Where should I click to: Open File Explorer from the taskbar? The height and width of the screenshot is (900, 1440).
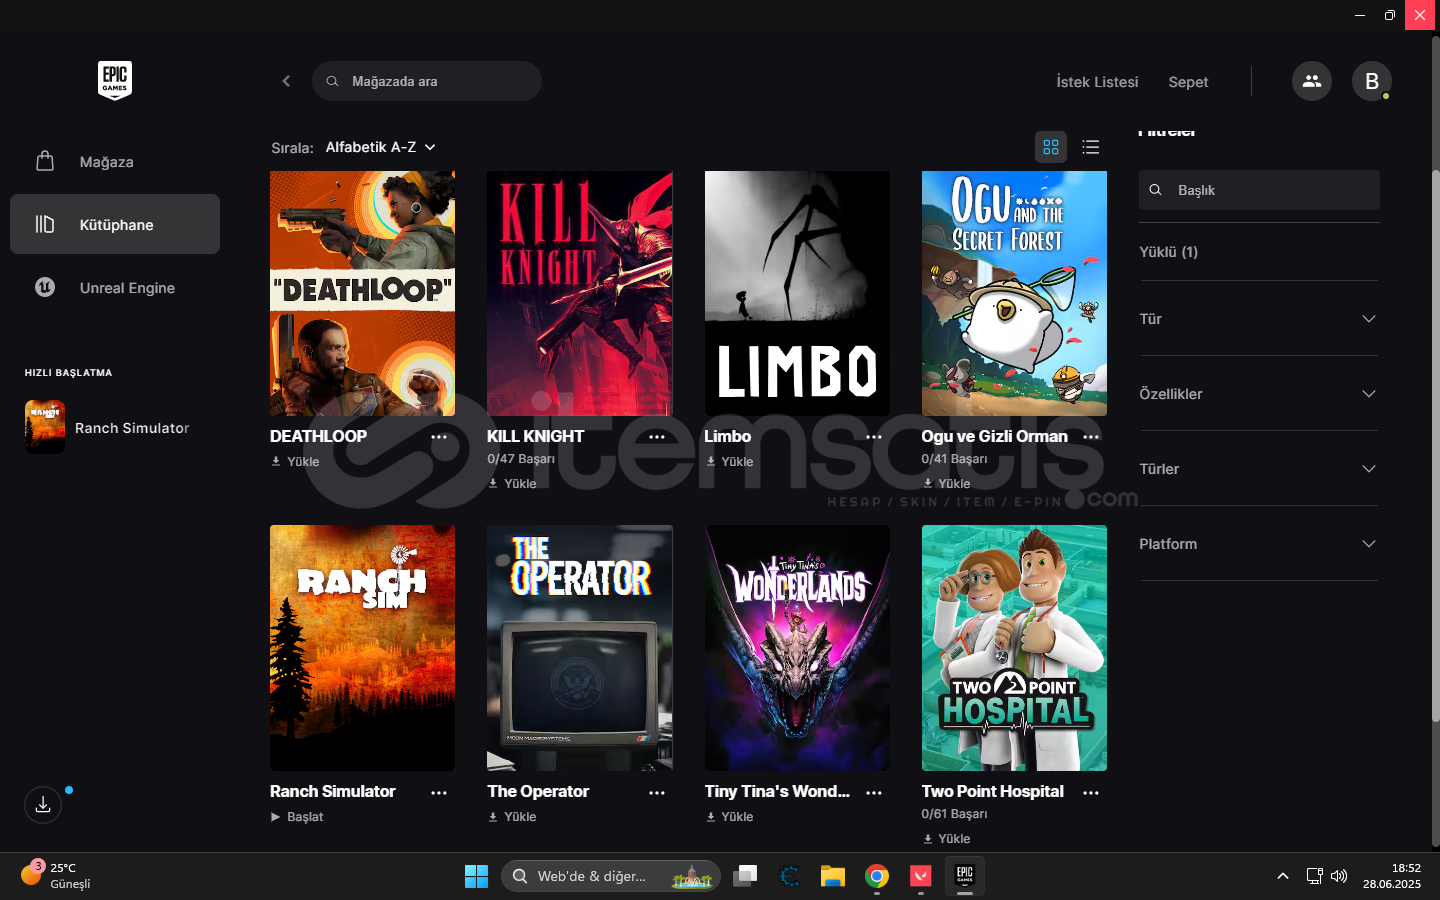tap(832, 876)
